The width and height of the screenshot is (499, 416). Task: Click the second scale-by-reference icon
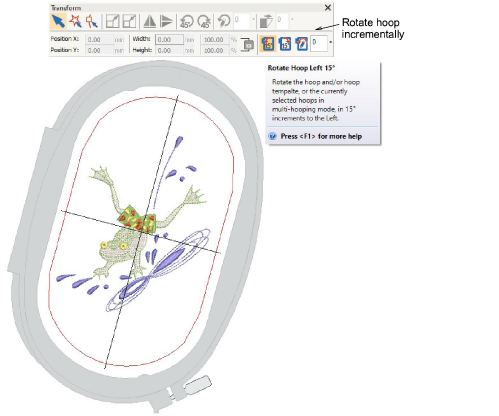(x=129, y=21)
